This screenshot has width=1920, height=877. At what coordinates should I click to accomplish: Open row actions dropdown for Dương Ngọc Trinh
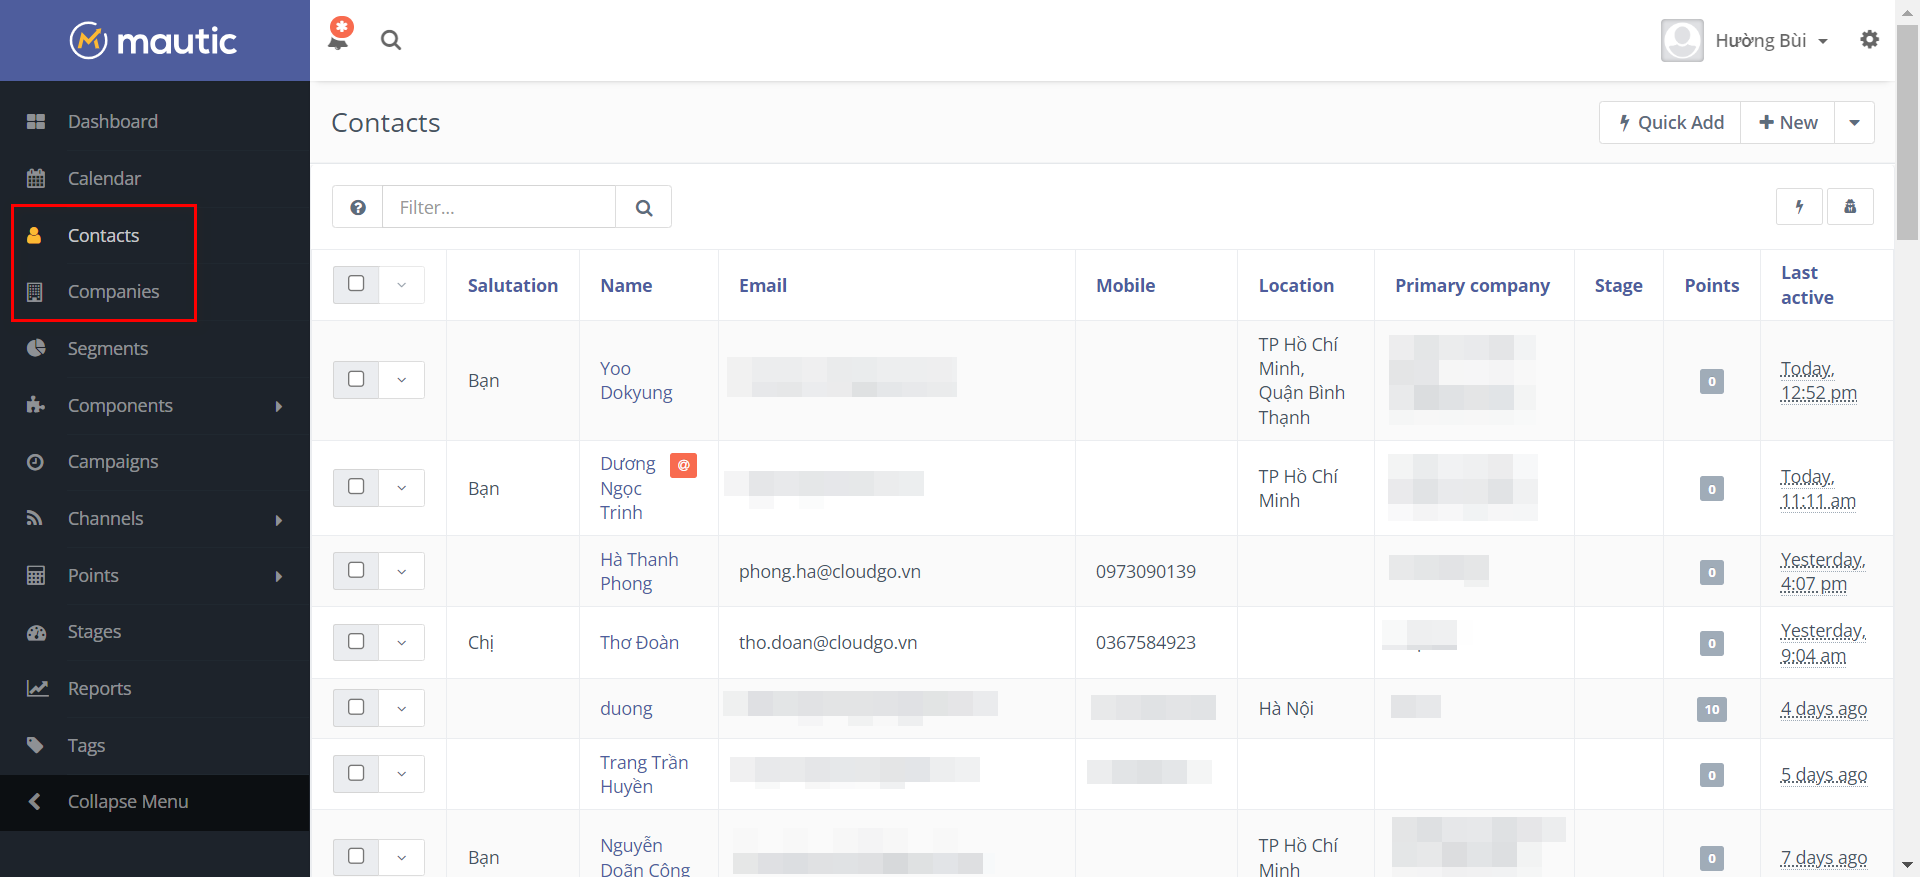coord(402,488)
